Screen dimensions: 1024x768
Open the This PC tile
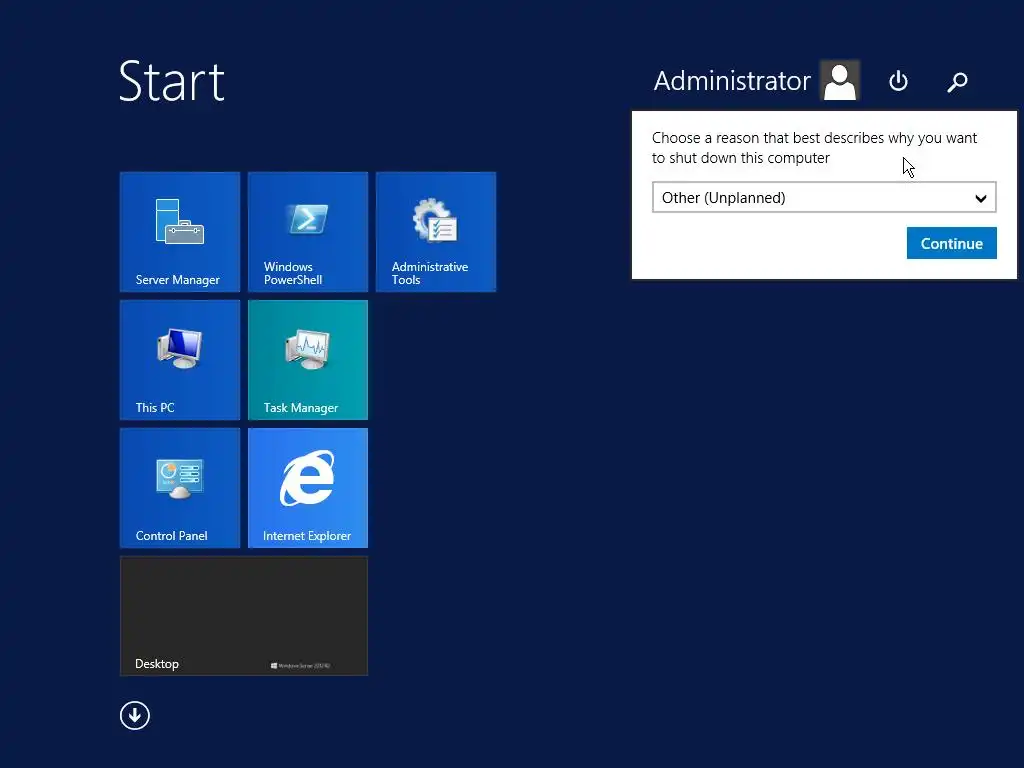180,360
